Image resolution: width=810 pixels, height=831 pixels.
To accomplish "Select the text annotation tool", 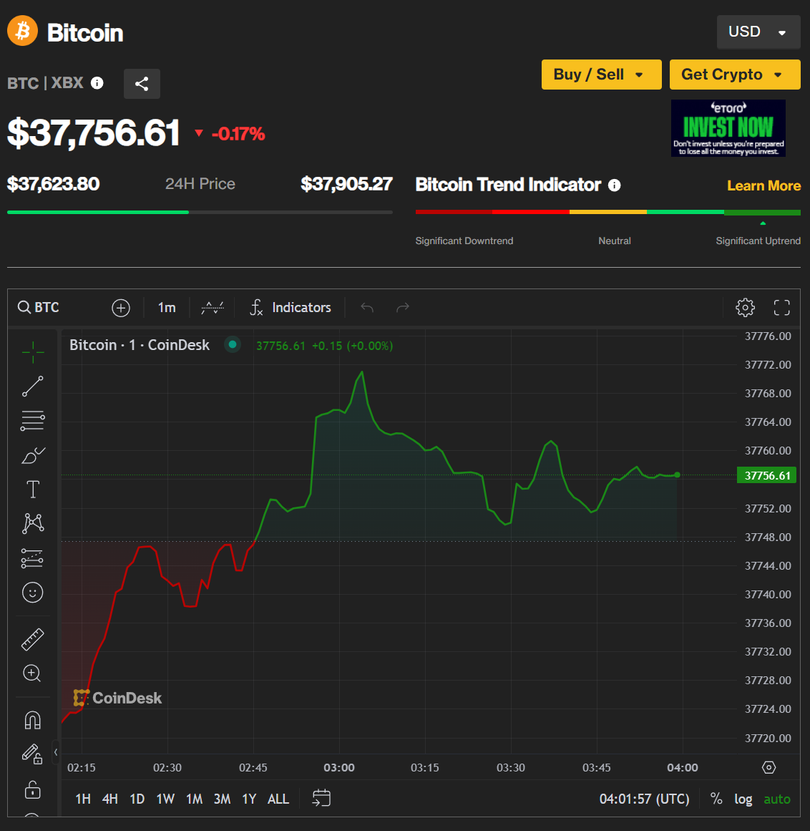I will pos(32,489).
